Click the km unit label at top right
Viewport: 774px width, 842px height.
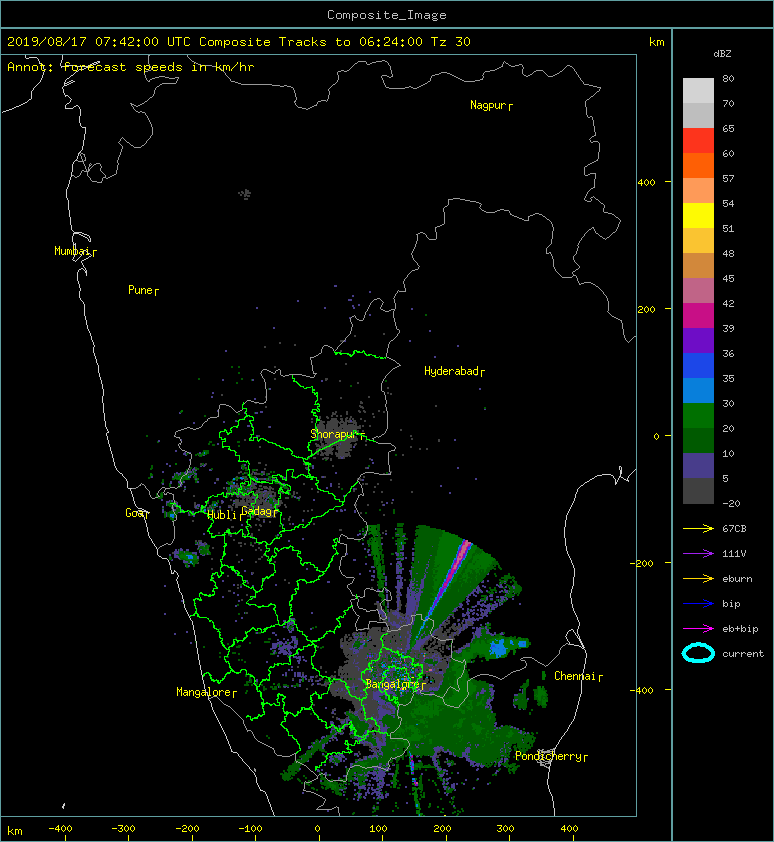656,42
